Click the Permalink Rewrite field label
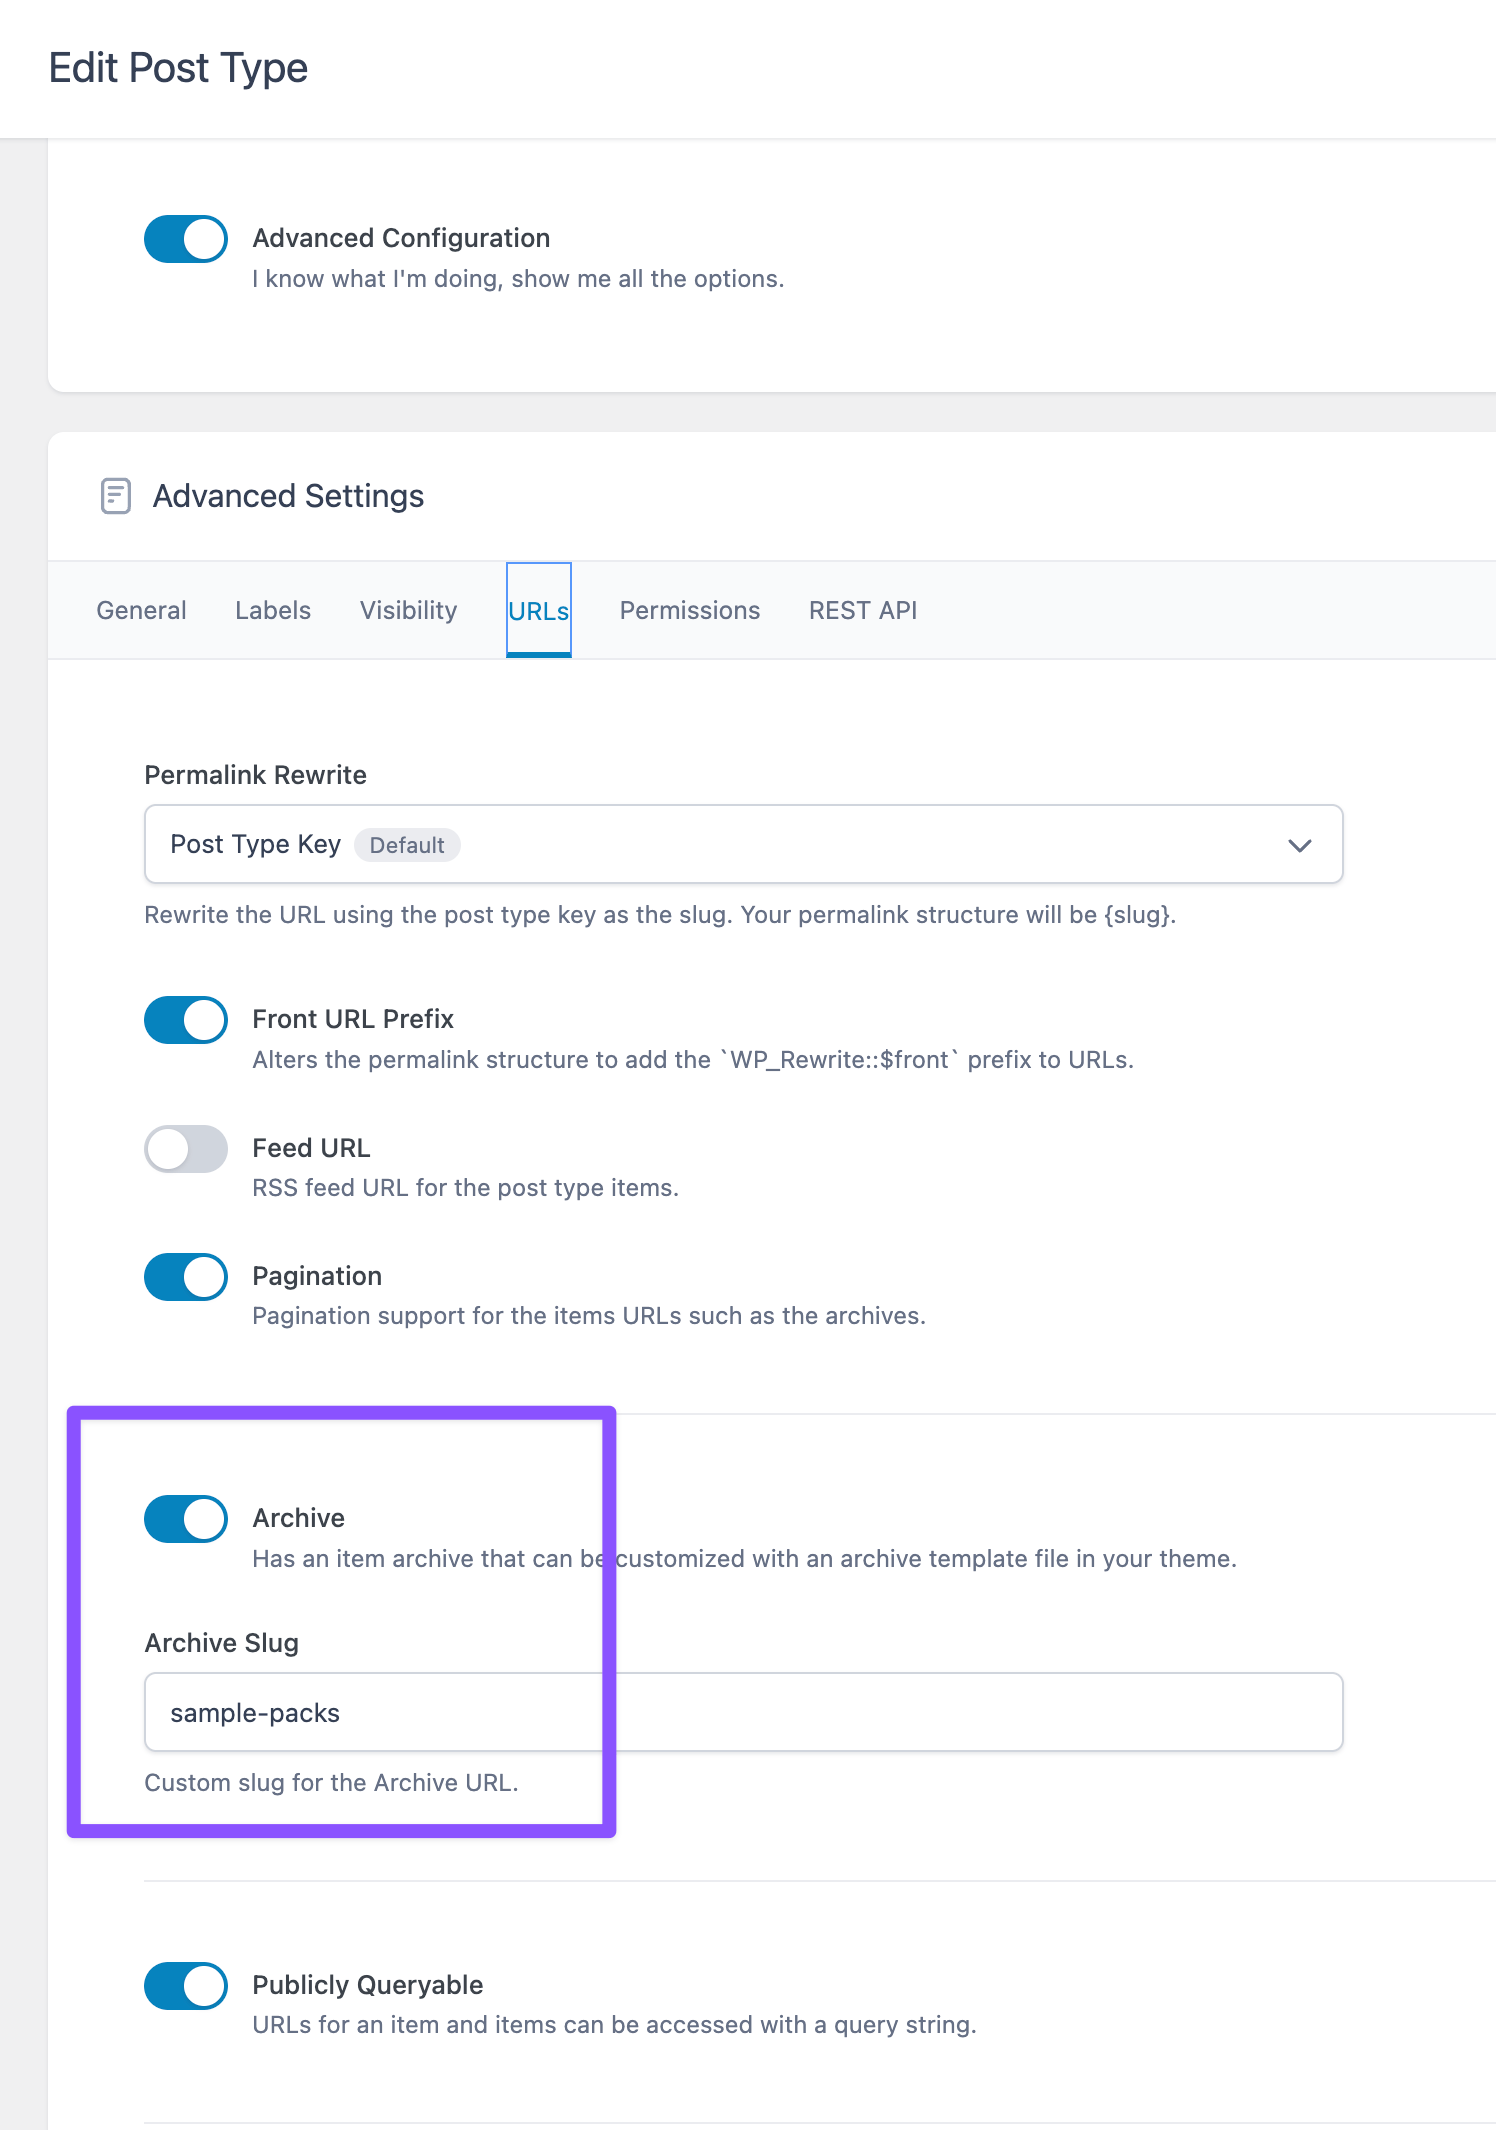This screenshot has width=1496, height=2130. [255, 775]
